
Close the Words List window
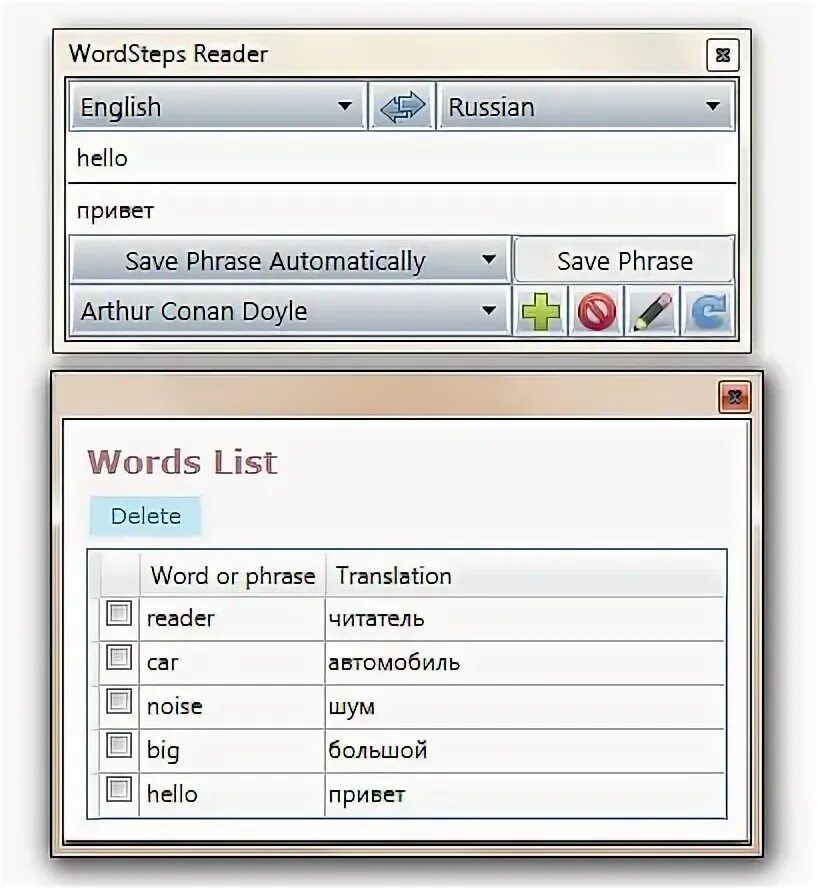(735, 397)
